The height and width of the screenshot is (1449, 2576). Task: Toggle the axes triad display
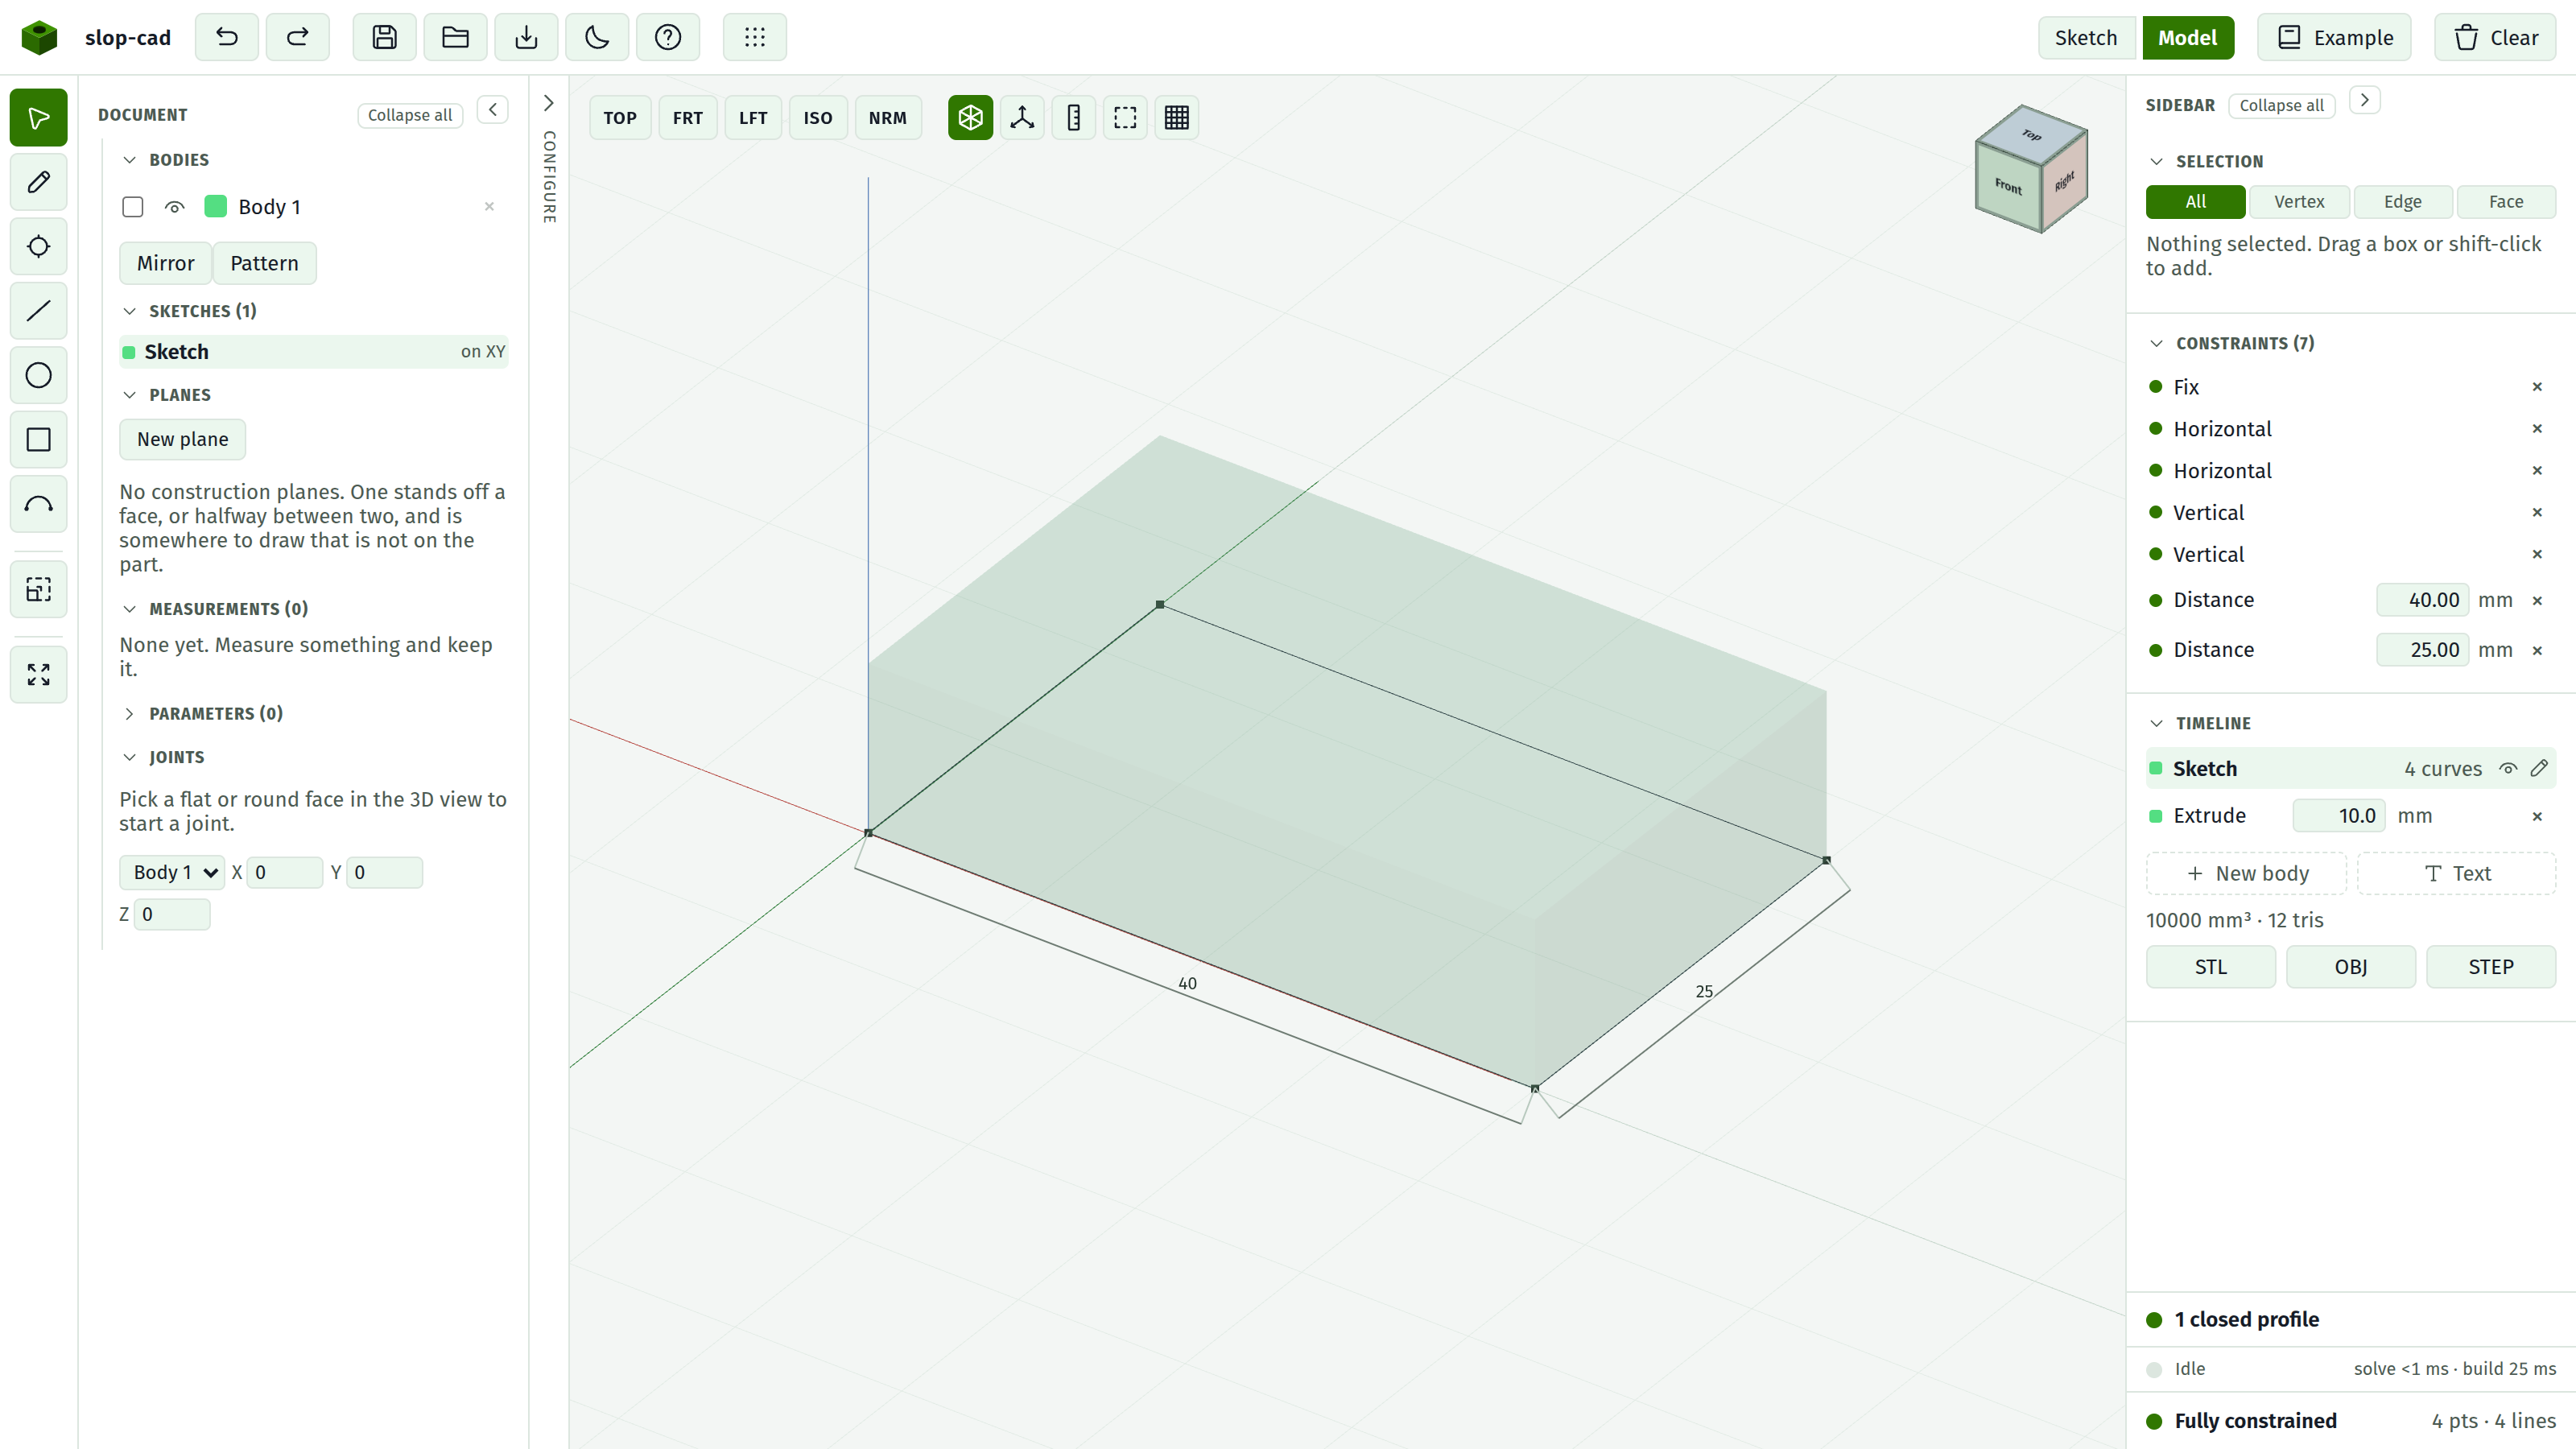[x=1022, y=118]
